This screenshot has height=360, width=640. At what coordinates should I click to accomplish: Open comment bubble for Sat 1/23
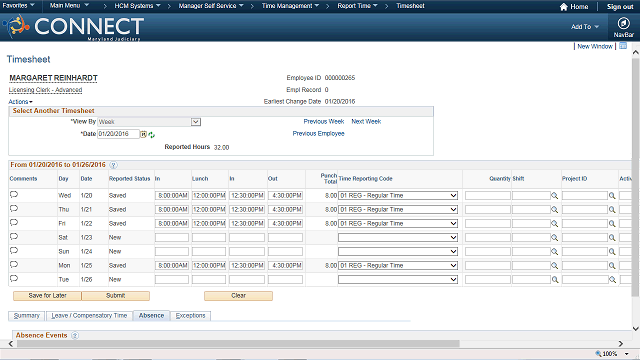pyautogui.click(x=14, y=237)
